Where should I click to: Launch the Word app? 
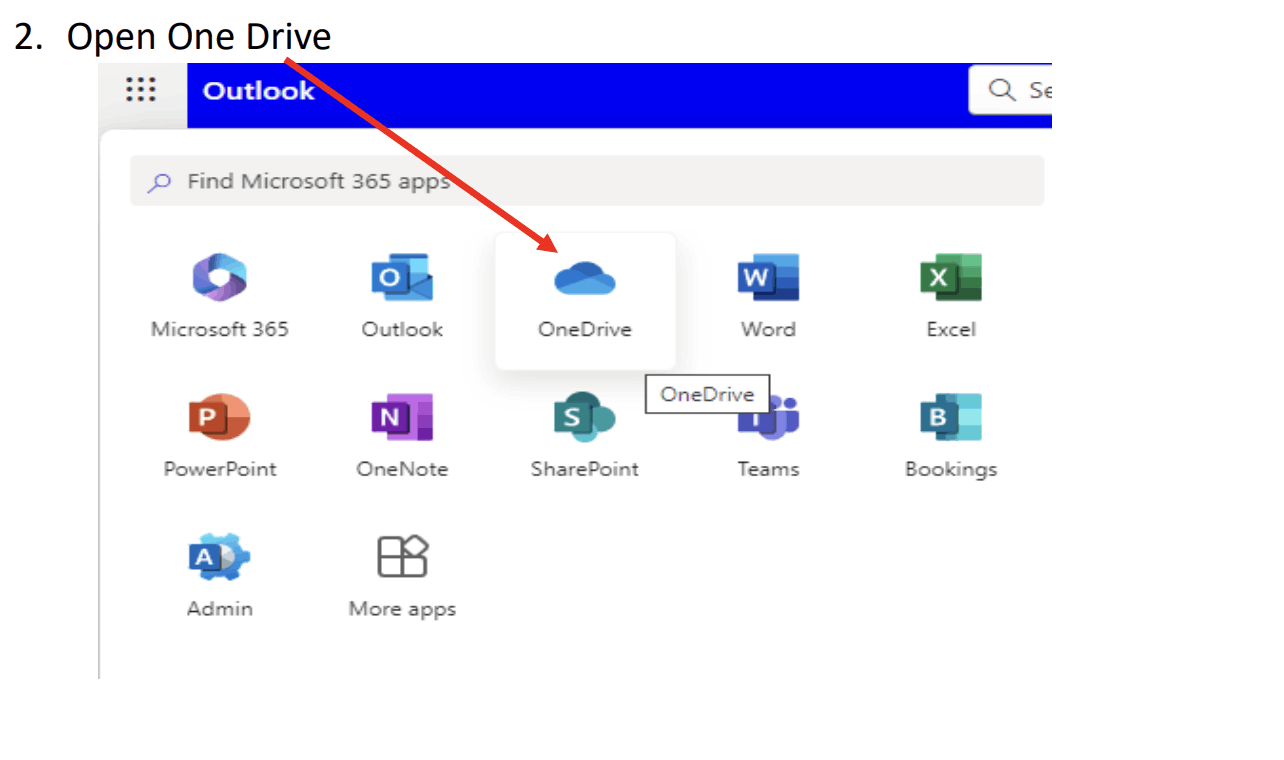pyautogui.click(x=768, y=295)
